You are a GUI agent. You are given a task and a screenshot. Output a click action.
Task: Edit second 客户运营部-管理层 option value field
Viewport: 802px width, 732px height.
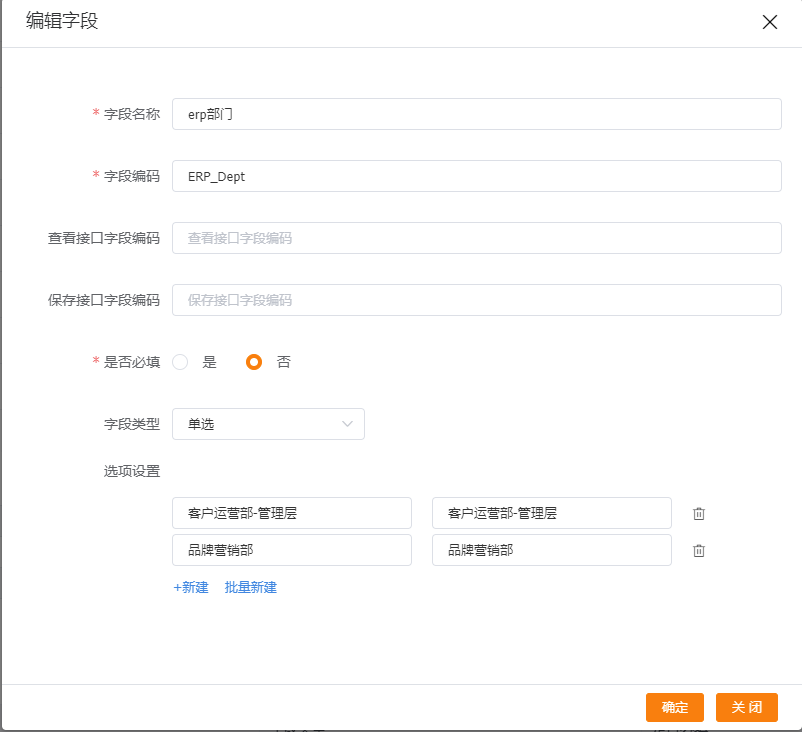coord(551,513)
